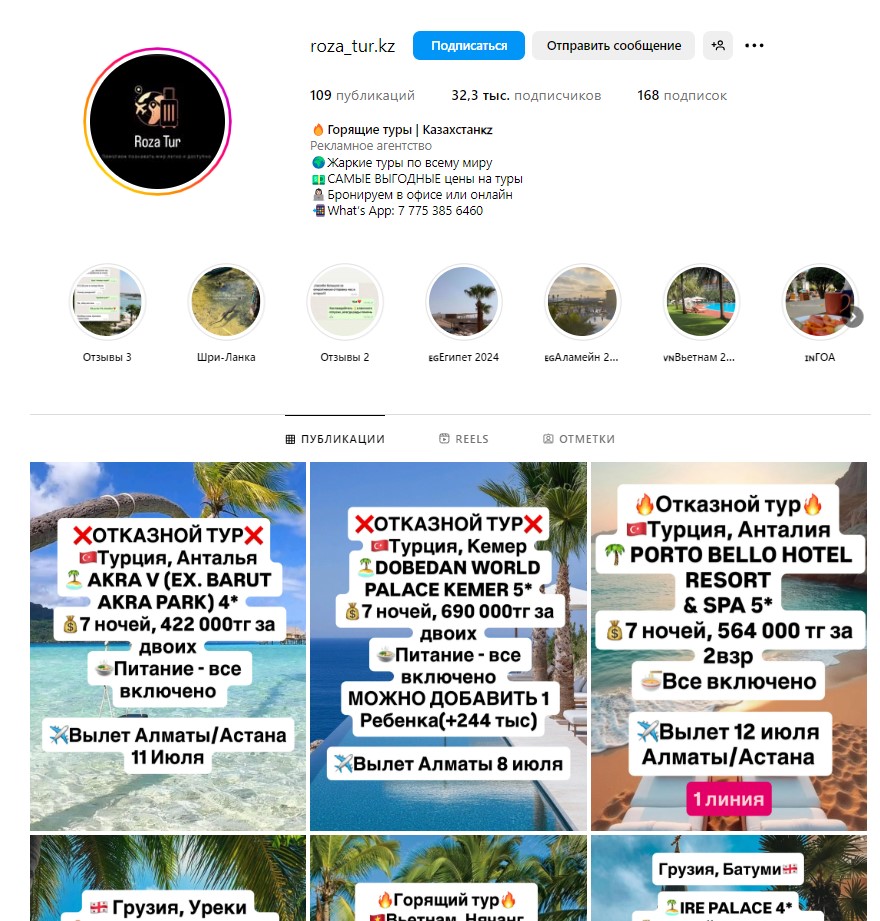
Task: Click the Подписаться button
Action: pyautogui.click(x=469, y=45)
